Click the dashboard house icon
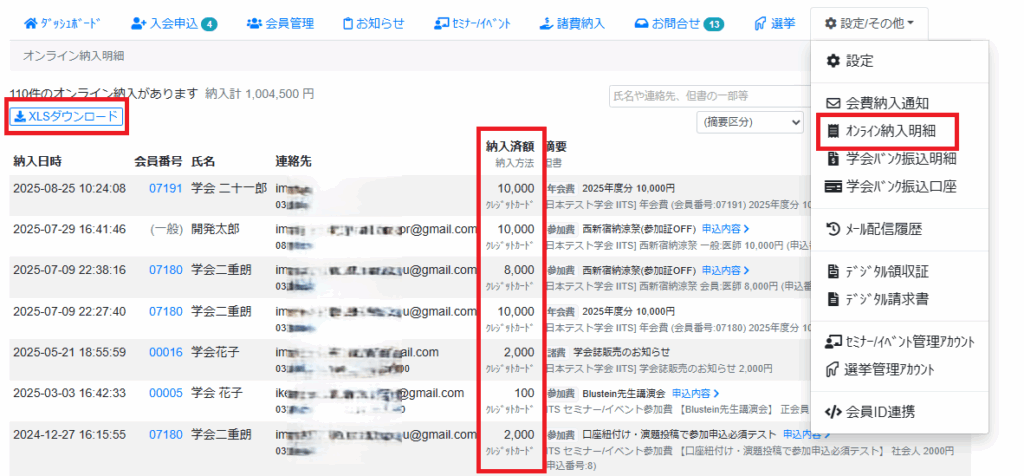The height and width of the screenshot is (476, 1024). [30, 22]
